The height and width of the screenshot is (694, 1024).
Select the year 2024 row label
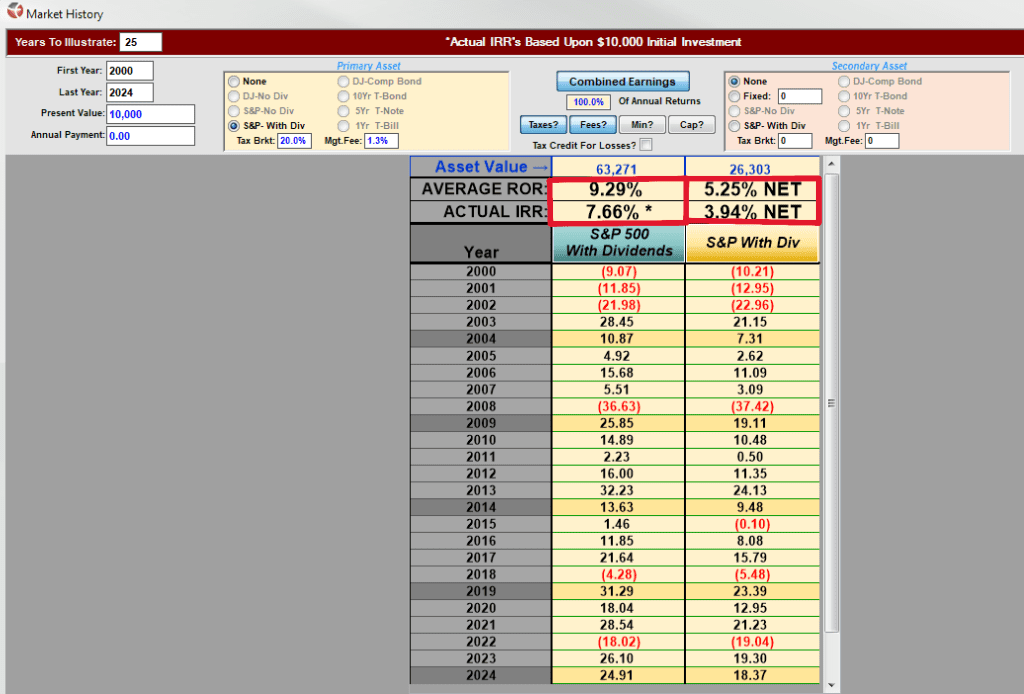click(x=481, y=676)
